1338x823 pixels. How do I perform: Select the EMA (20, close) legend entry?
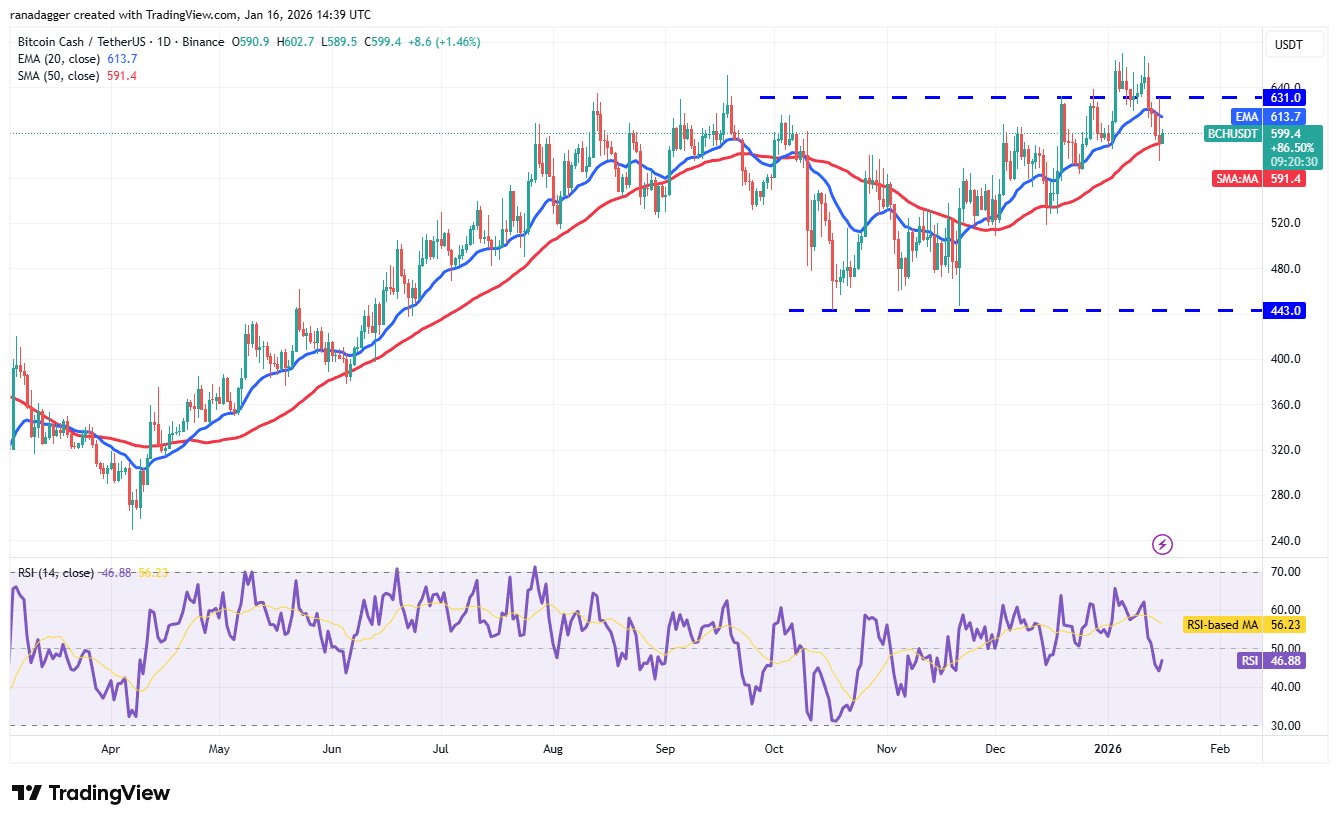pyautogui.click(x=60, y=60)
